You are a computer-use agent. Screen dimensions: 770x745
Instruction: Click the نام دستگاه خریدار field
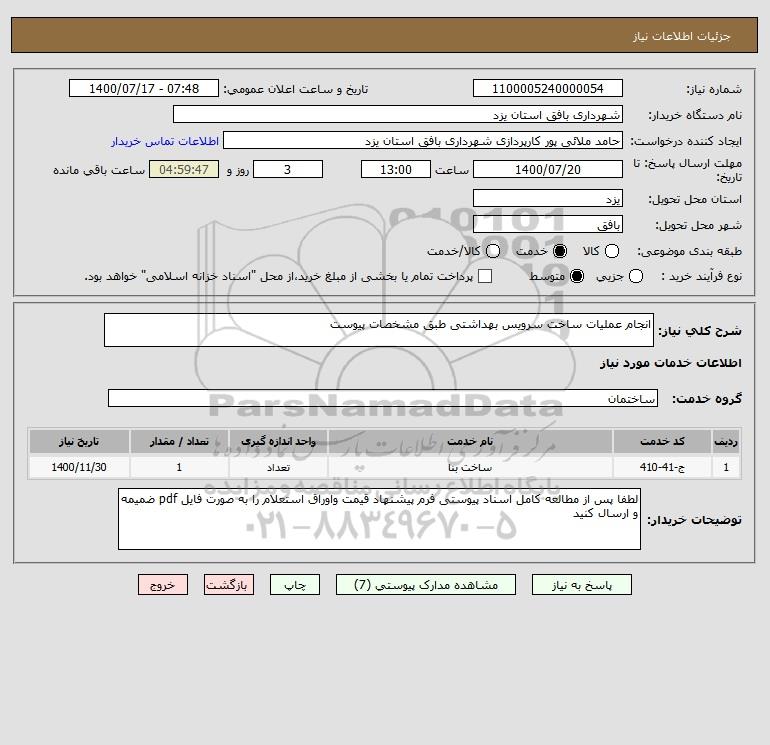(x=398, y=114)
